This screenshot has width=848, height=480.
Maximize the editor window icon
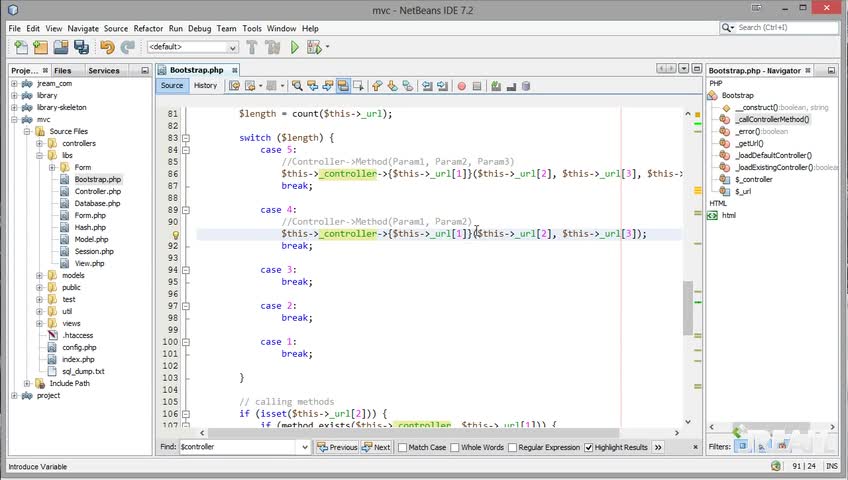[697, 69]
